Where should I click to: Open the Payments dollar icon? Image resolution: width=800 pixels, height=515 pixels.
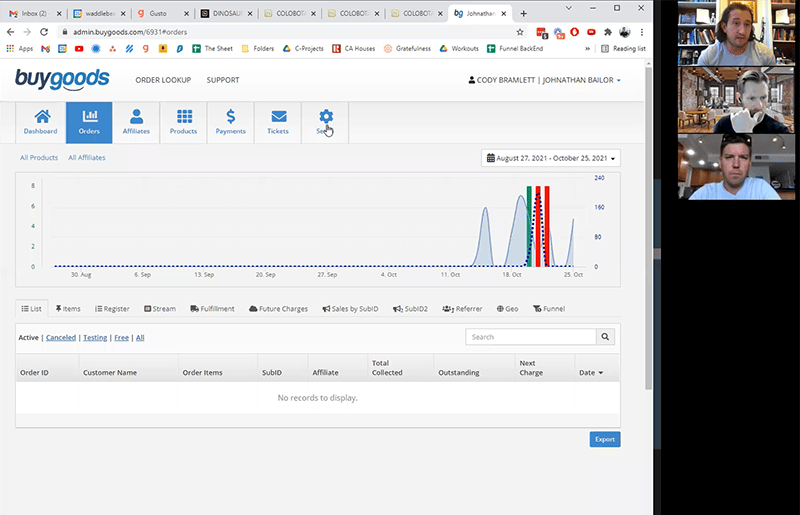pyautogui.click(x=231, y=117)
